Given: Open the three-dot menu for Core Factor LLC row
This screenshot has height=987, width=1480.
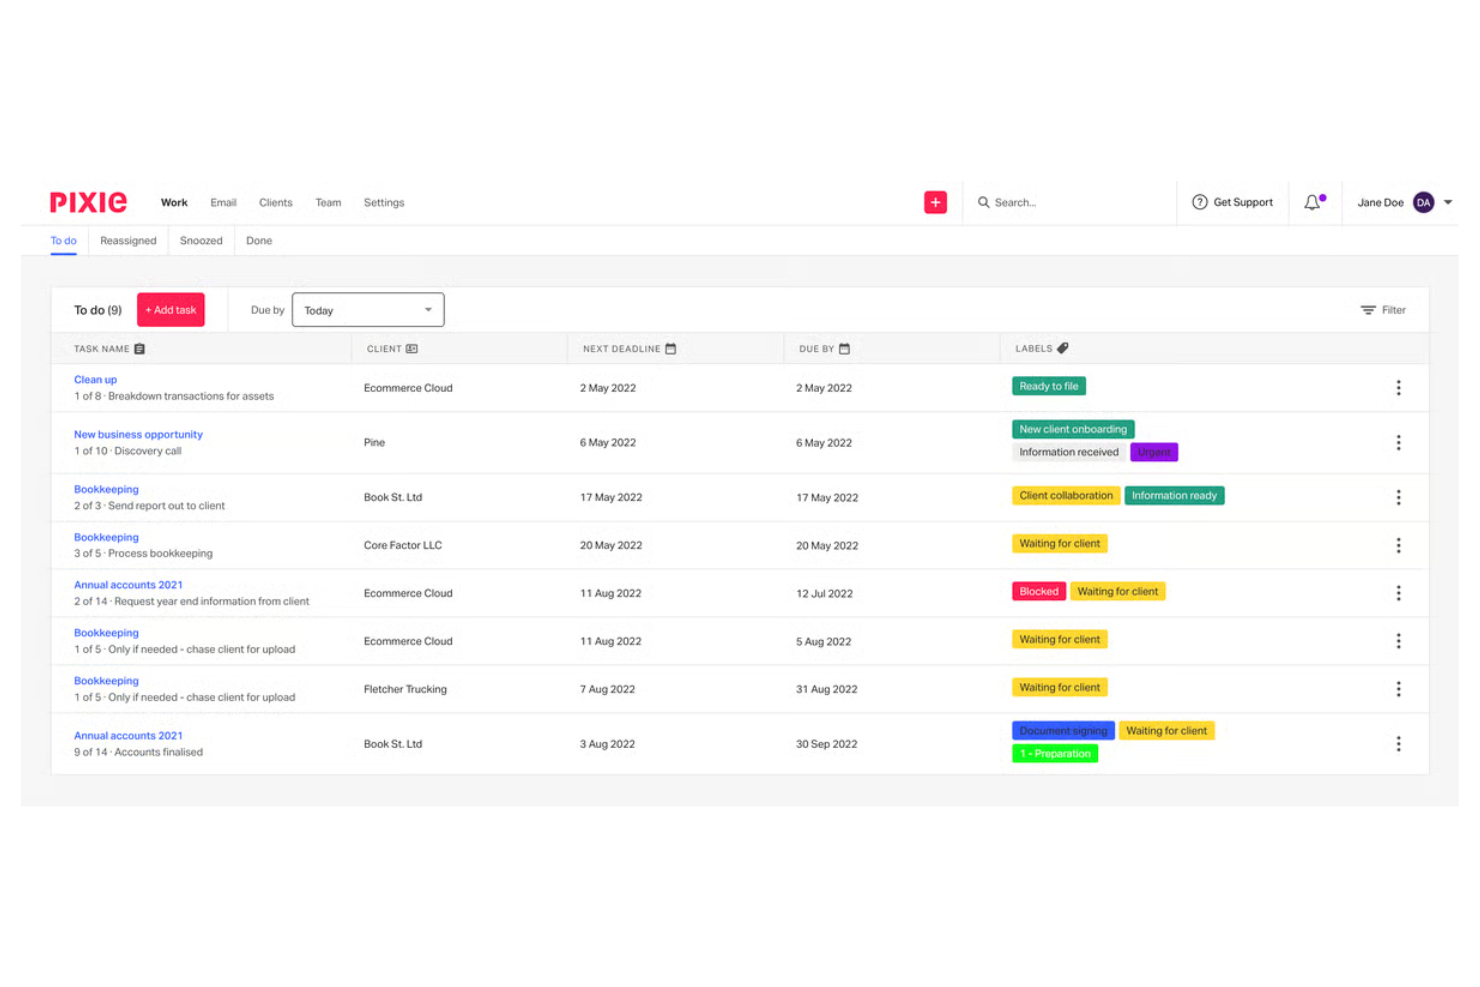Looking at the screenshot, I should pyautogui.click(x=1398, y=545).
